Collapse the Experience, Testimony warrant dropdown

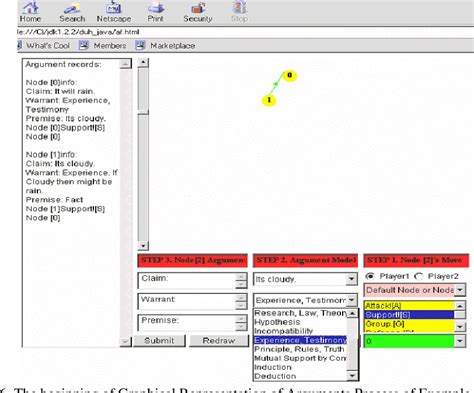click(351, 300)
